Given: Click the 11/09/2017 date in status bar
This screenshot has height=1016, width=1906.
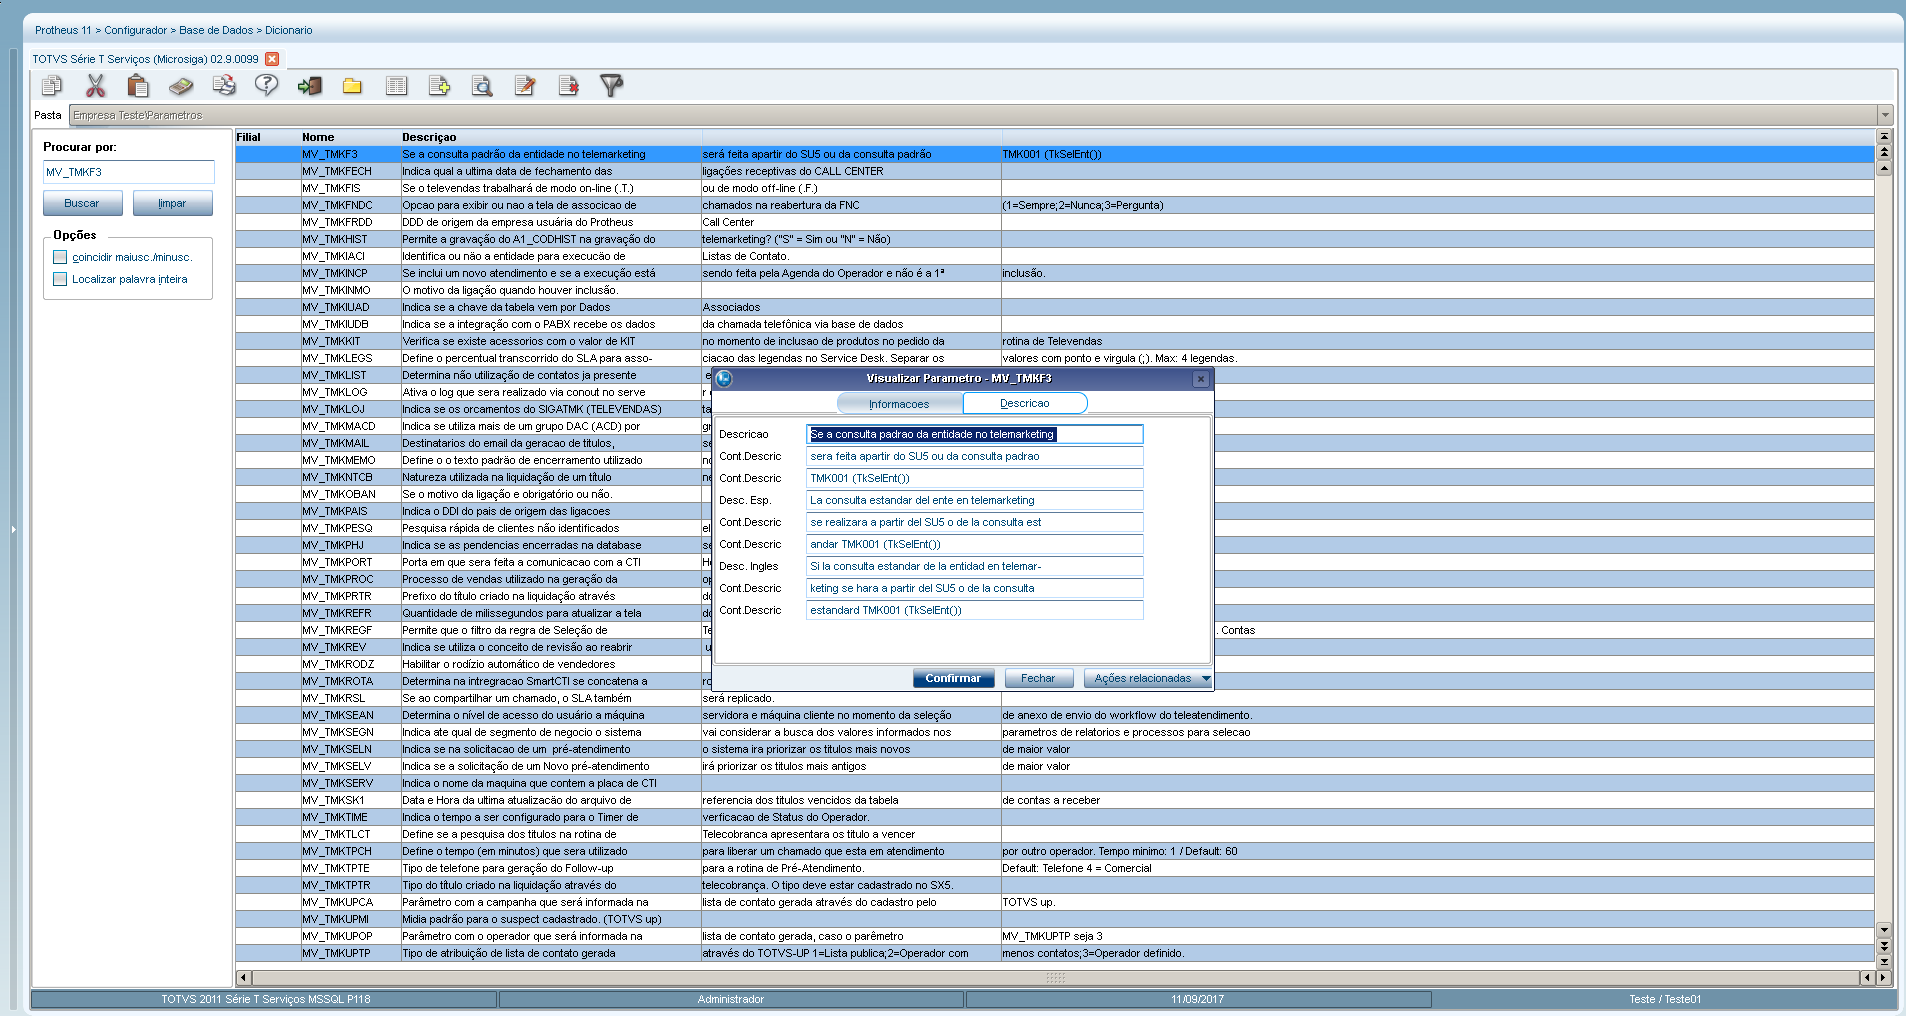Looking at the screenshot, I should pos(1198,999).
